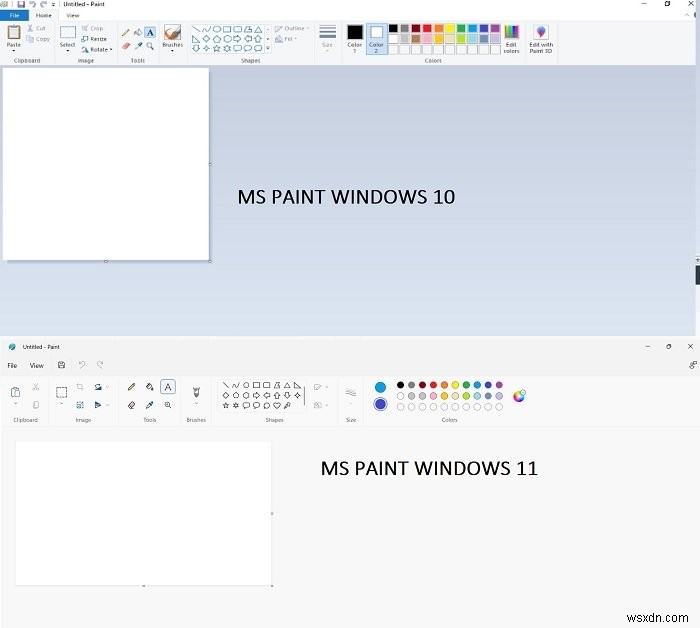Click the Save icon in Windows 11 Paint
This screenshot has width=700, height=628.
click(62, 365)
